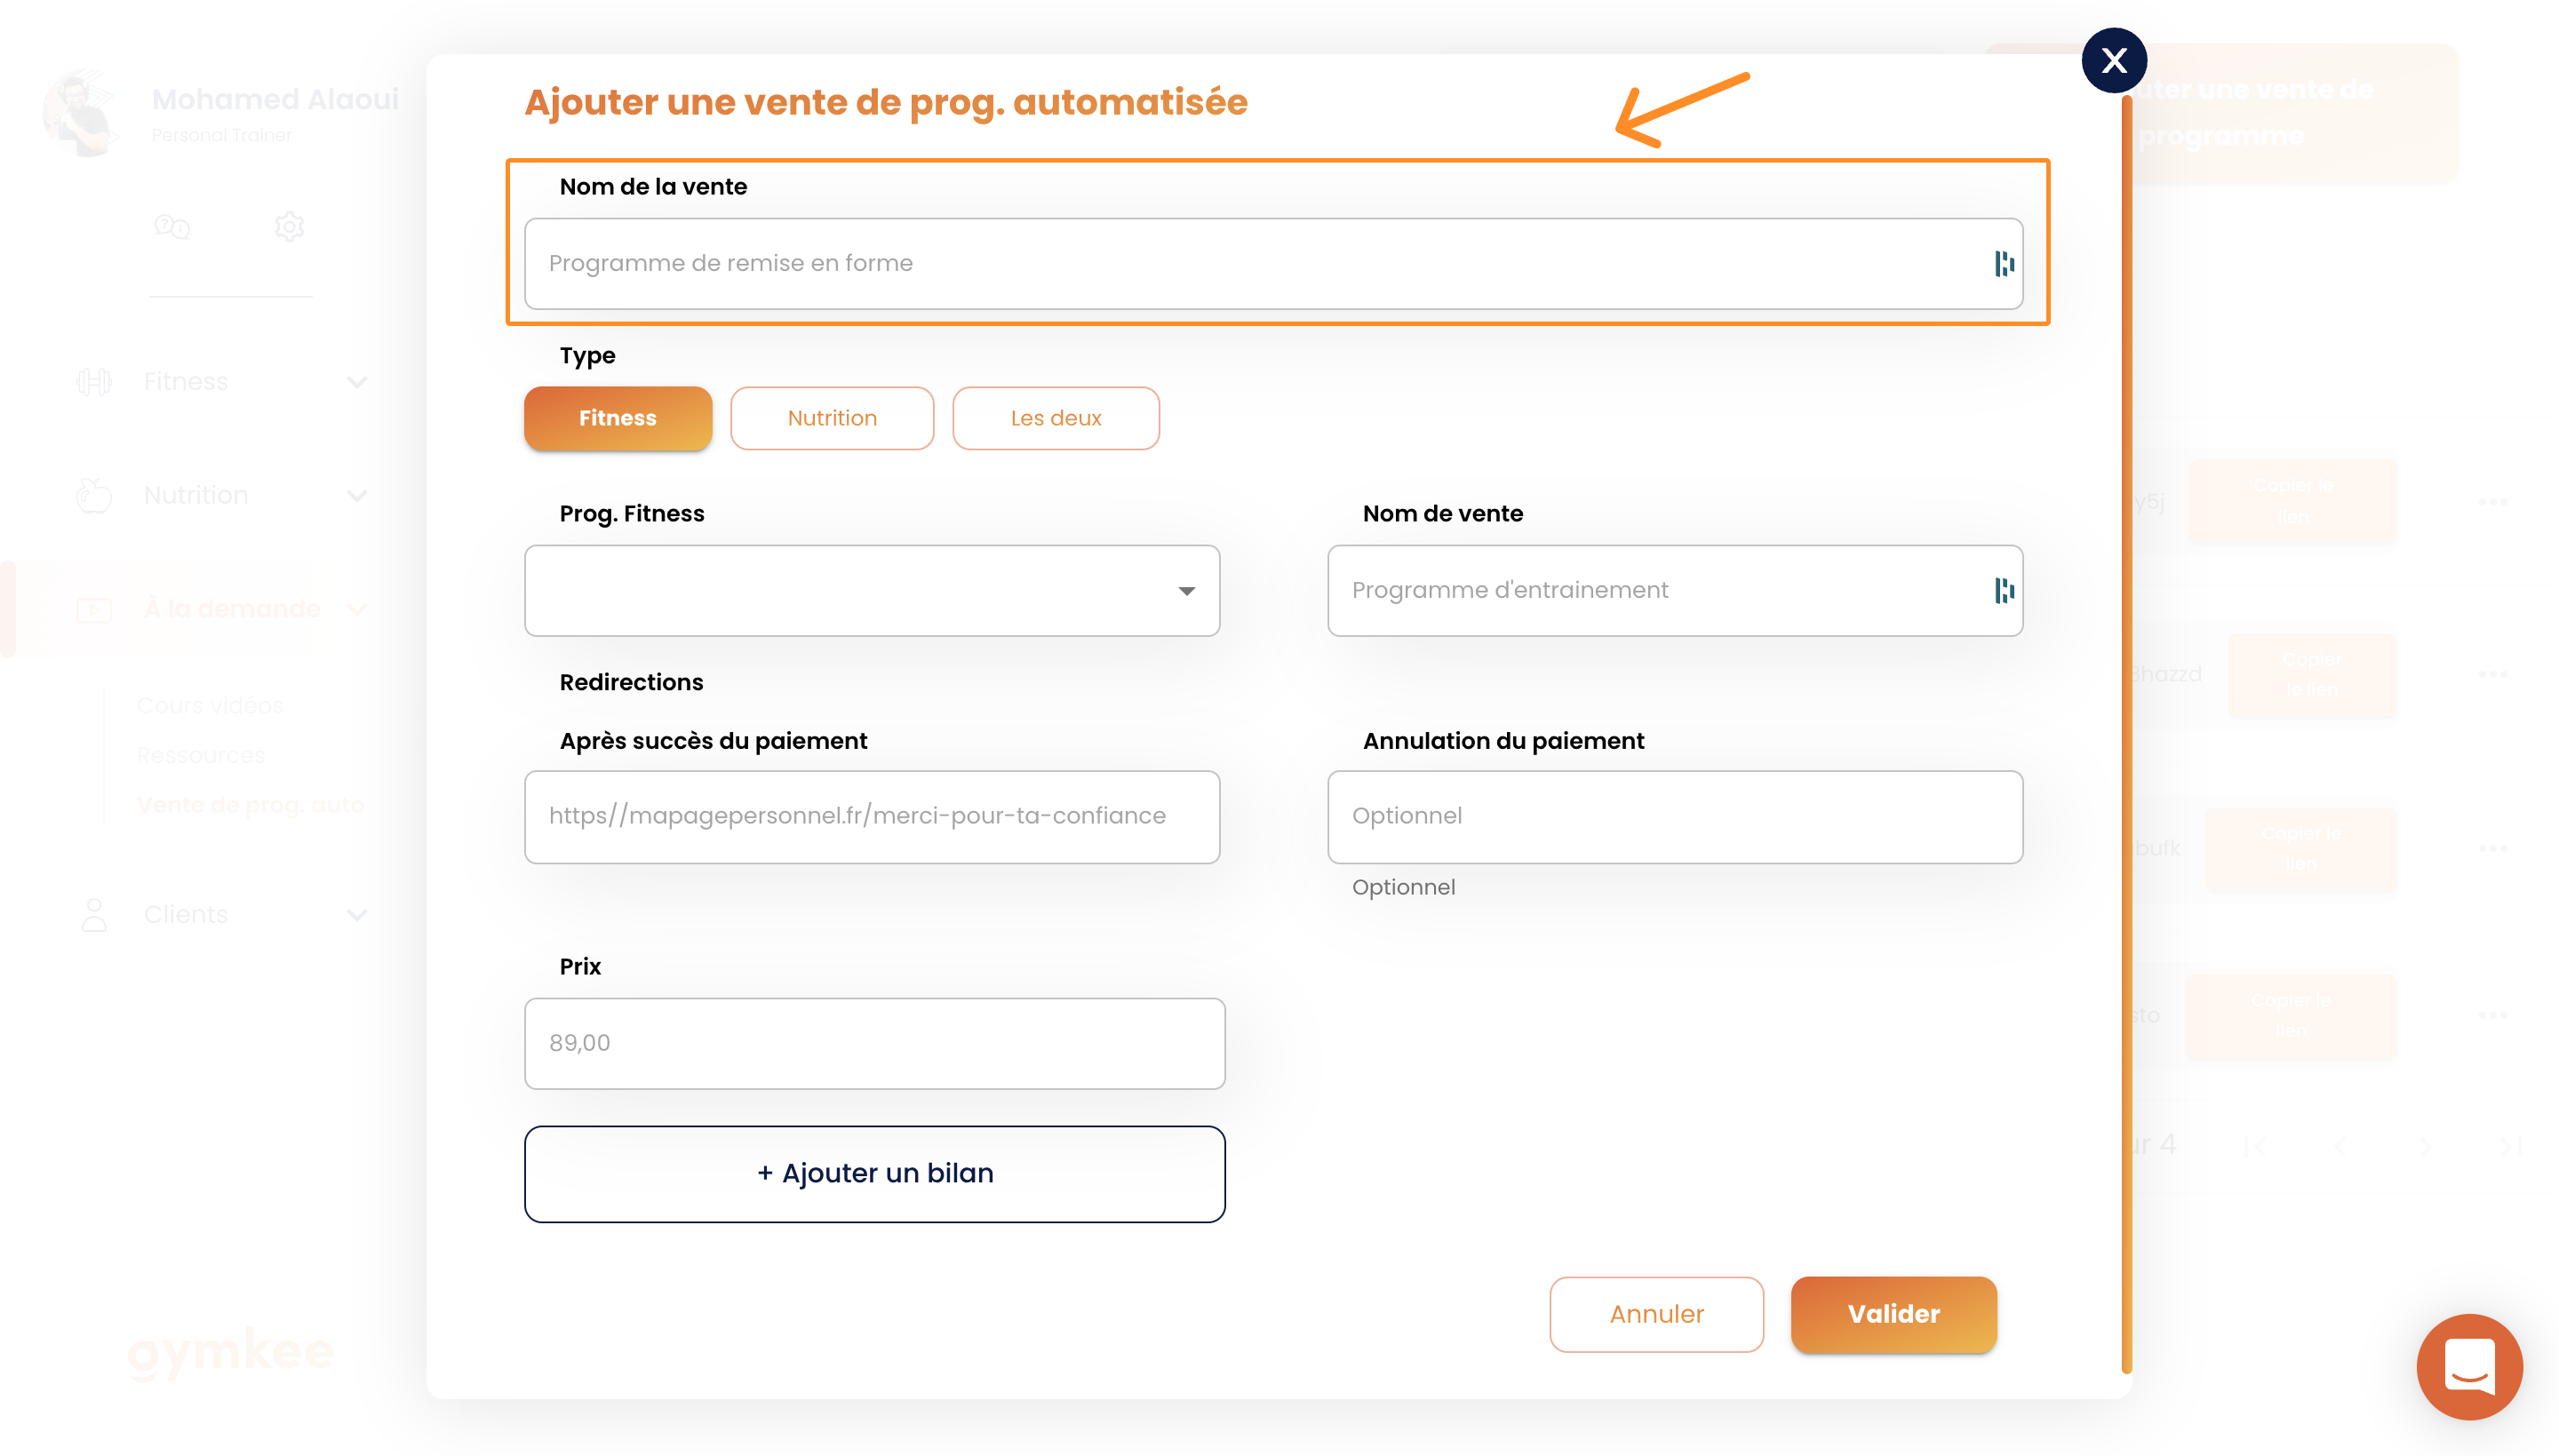
Task: Select the Les deux type option
Action: 1056,418
